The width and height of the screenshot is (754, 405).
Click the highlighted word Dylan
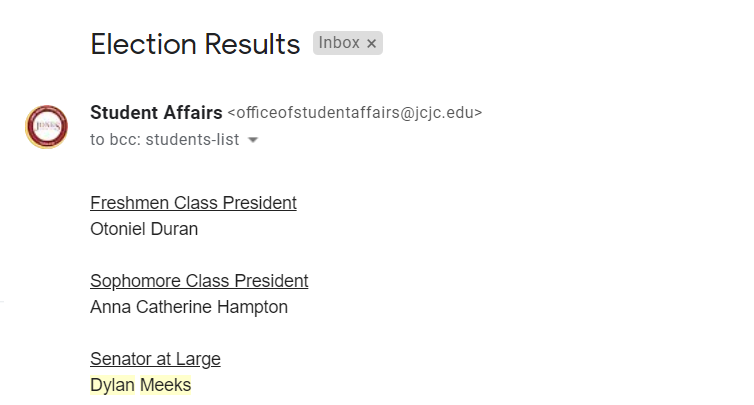pyautogui.click(x=113, y=385)
